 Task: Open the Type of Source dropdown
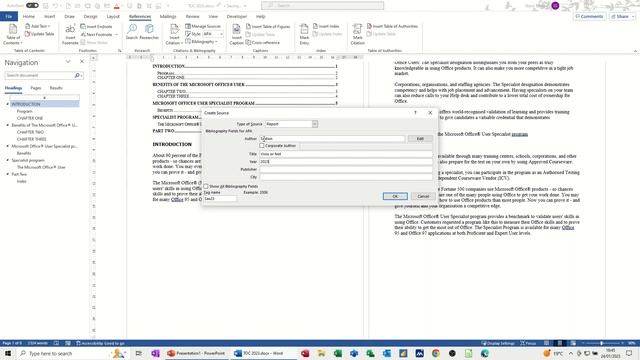click(315, 124)
